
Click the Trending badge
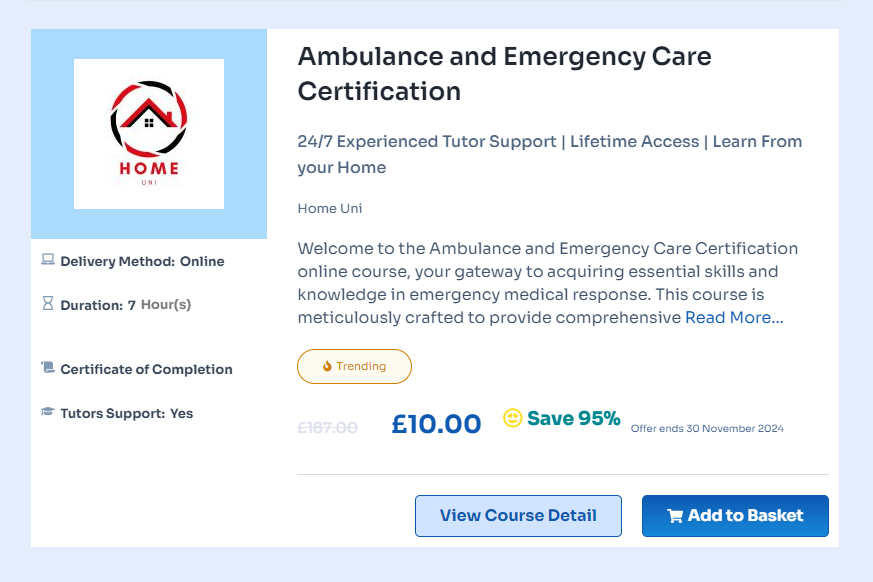pos(354,366)
